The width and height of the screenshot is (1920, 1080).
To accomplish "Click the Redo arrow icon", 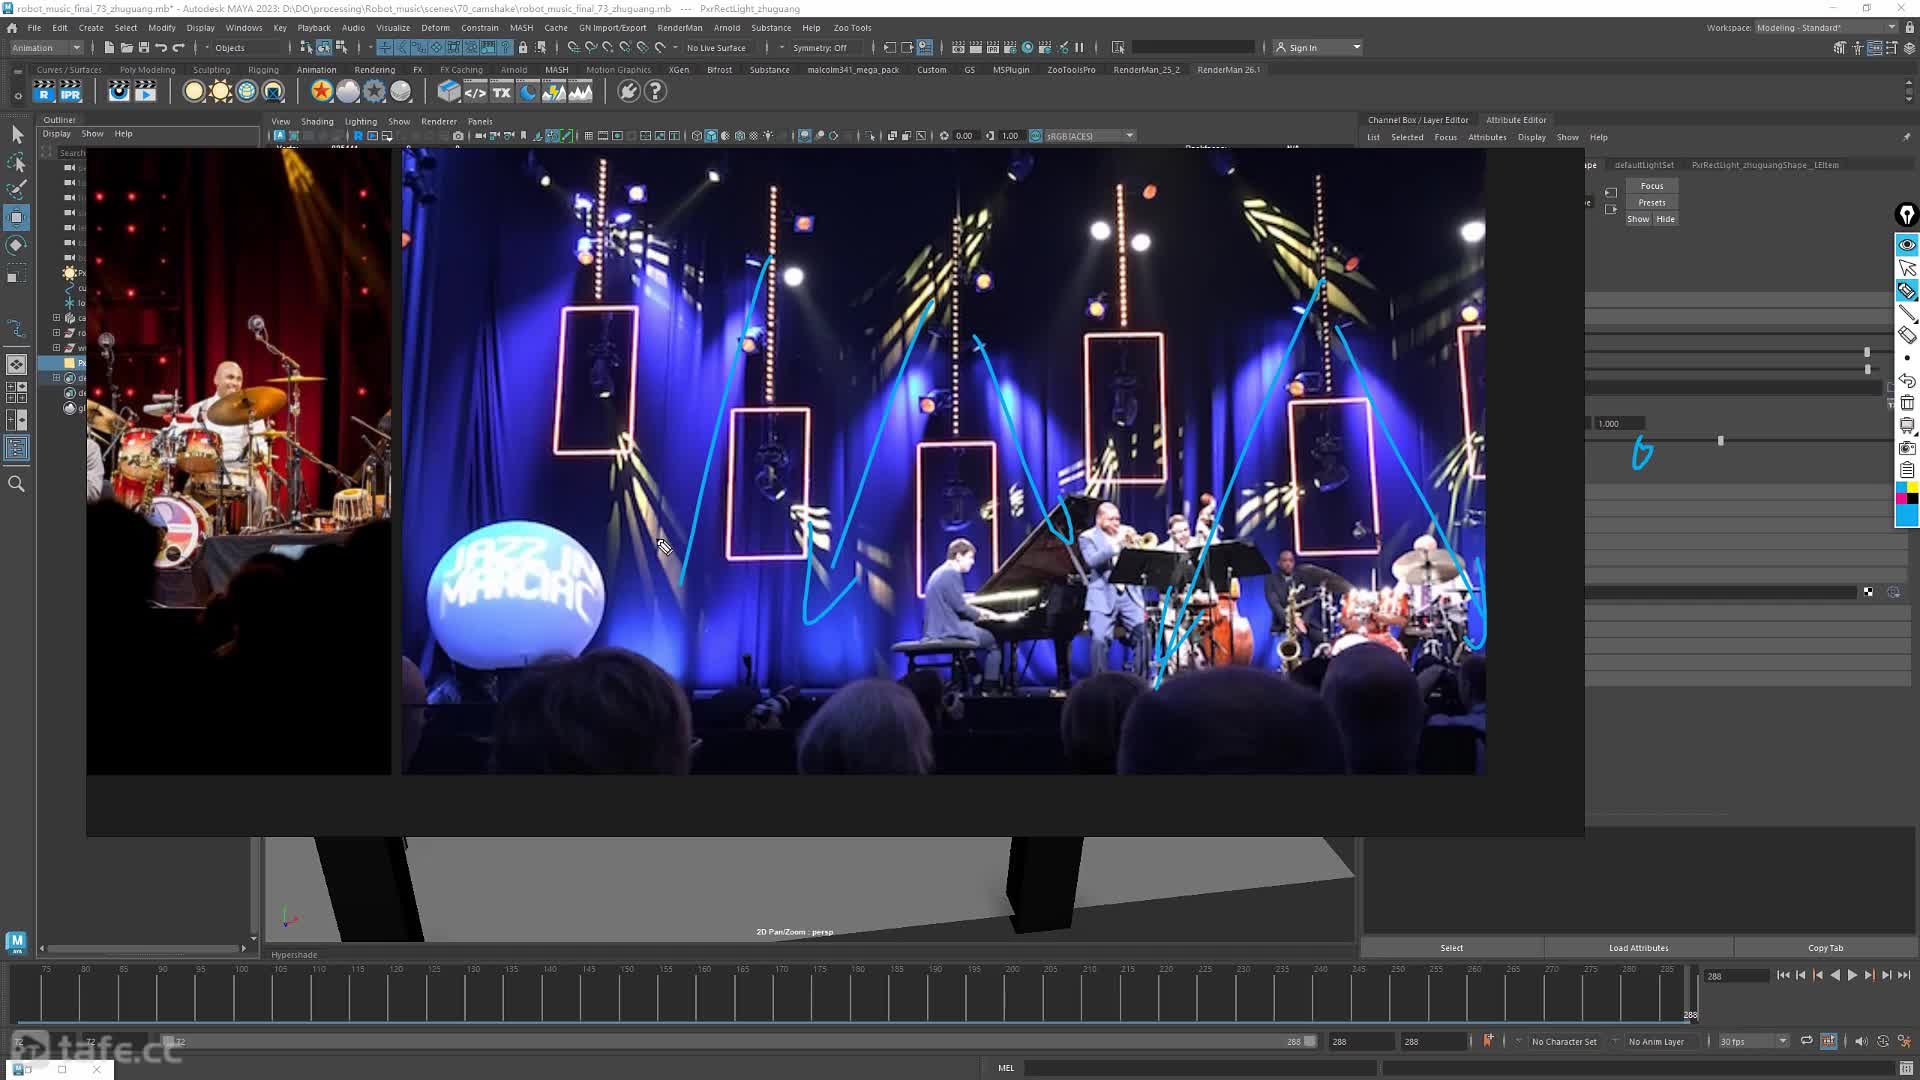I will tap(179, 47).
